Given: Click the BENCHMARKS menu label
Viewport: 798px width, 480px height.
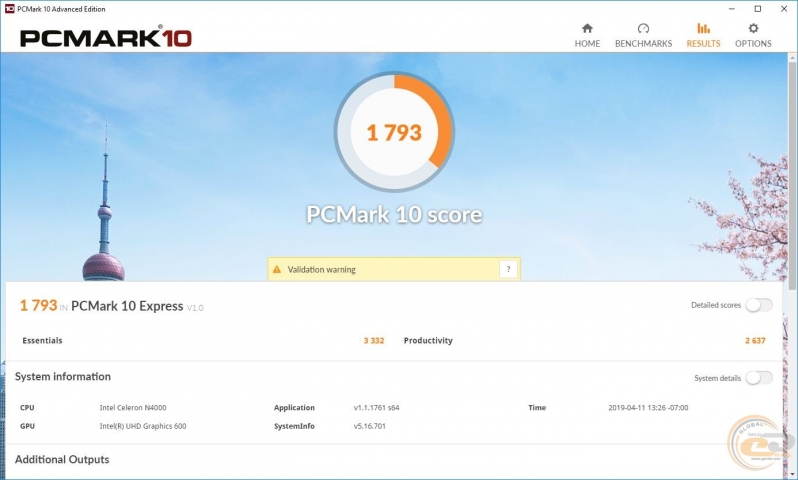Looking at the screenshot, I should (x=643, y=44).
